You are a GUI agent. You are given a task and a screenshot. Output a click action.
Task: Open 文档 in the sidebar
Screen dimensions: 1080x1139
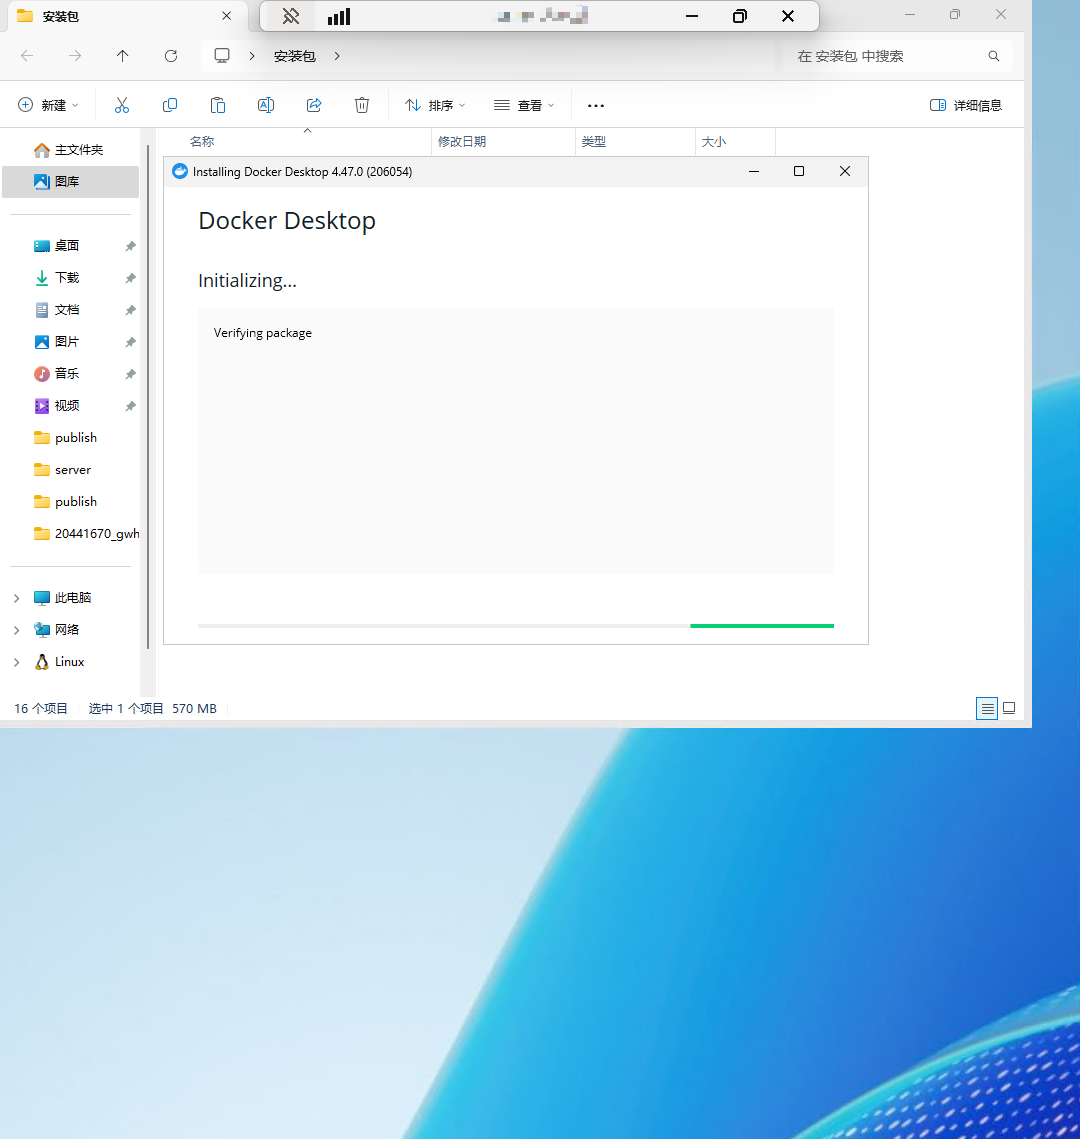pos(70,309)
